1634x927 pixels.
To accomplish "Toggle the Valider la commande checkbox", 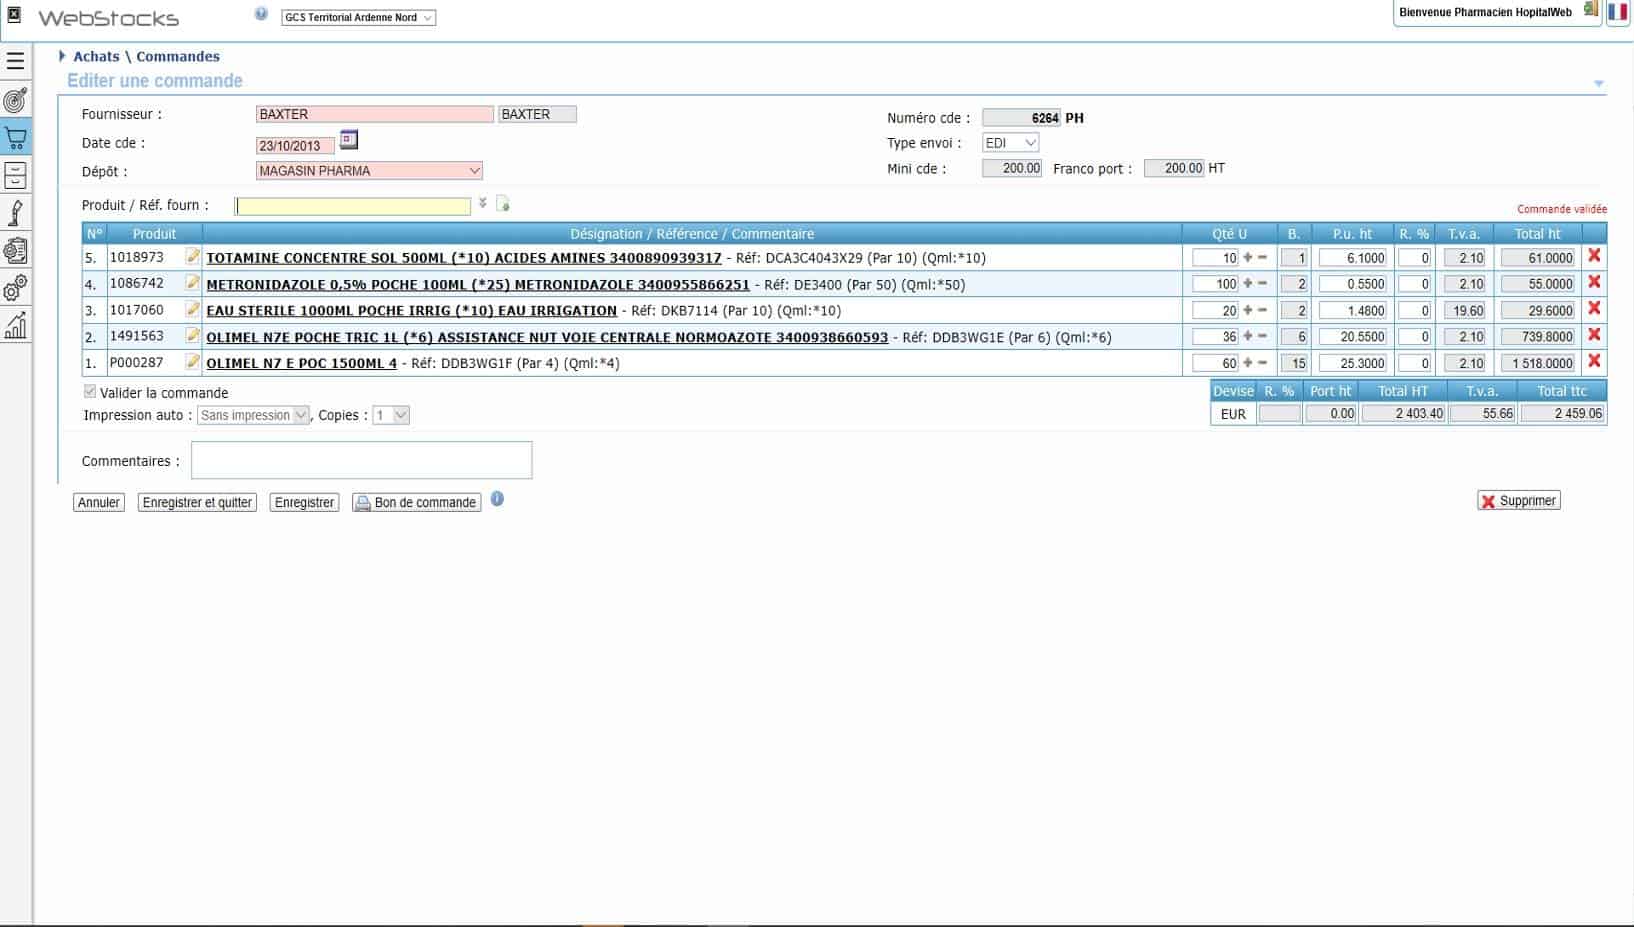I will point(90,392).
